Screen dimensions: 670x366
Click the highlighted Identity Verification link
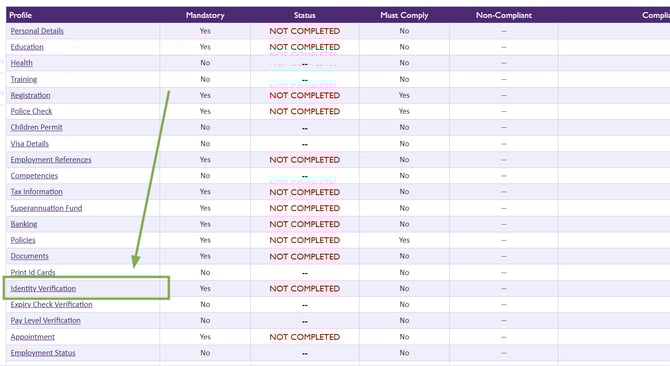tap(43, 289)
